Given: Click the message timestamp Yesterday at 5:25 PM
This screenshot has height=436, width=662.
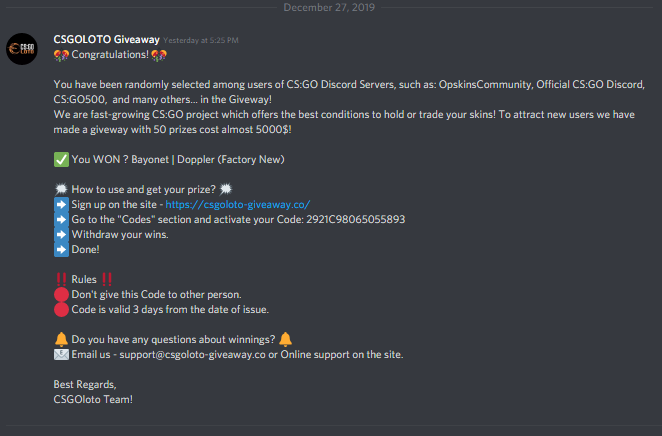Looking at the screenshot, I should 201,41.
